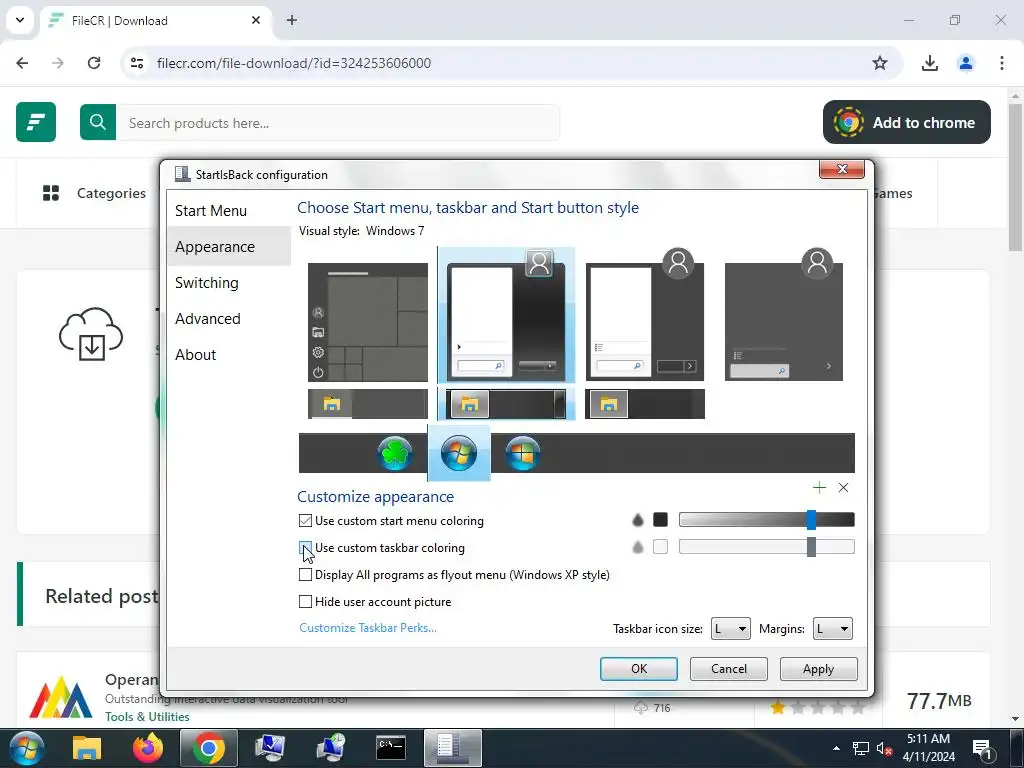Add a custom Start button image with plus
The width and height of the screenshot is (1024, 768).
pyautogui.click(x=819, y=487)
